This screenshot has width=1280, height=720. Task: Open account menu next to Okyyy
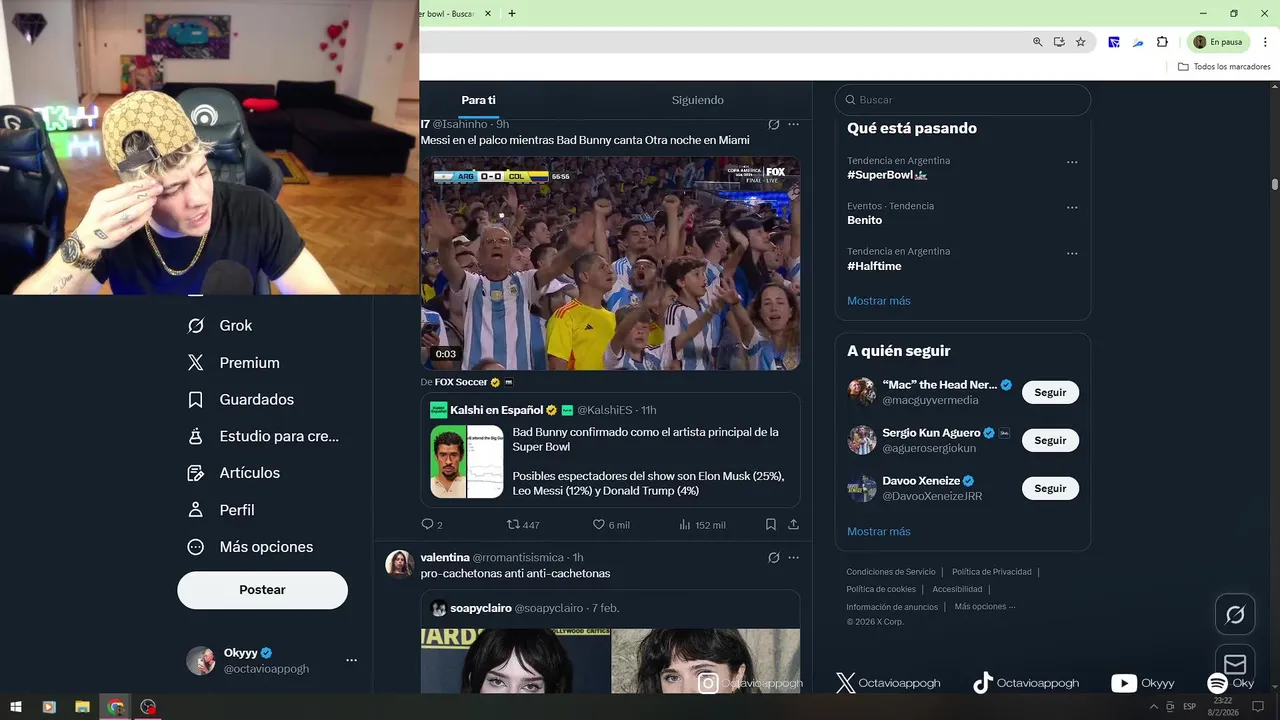[351, 661]
